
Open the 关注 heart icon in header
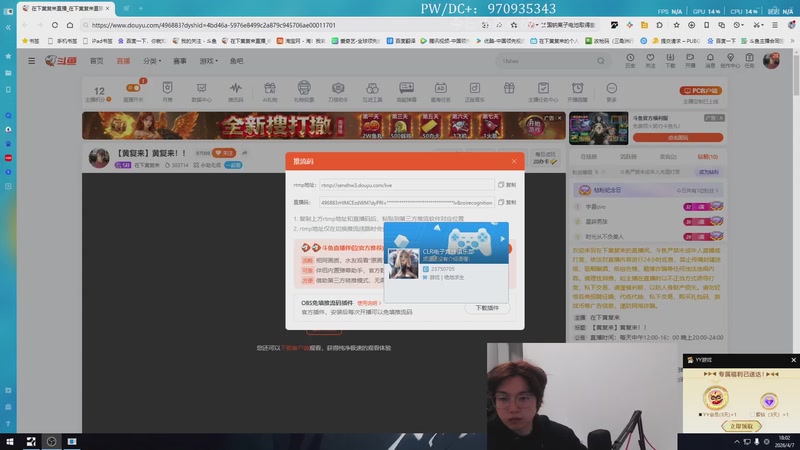click(650, 58)
